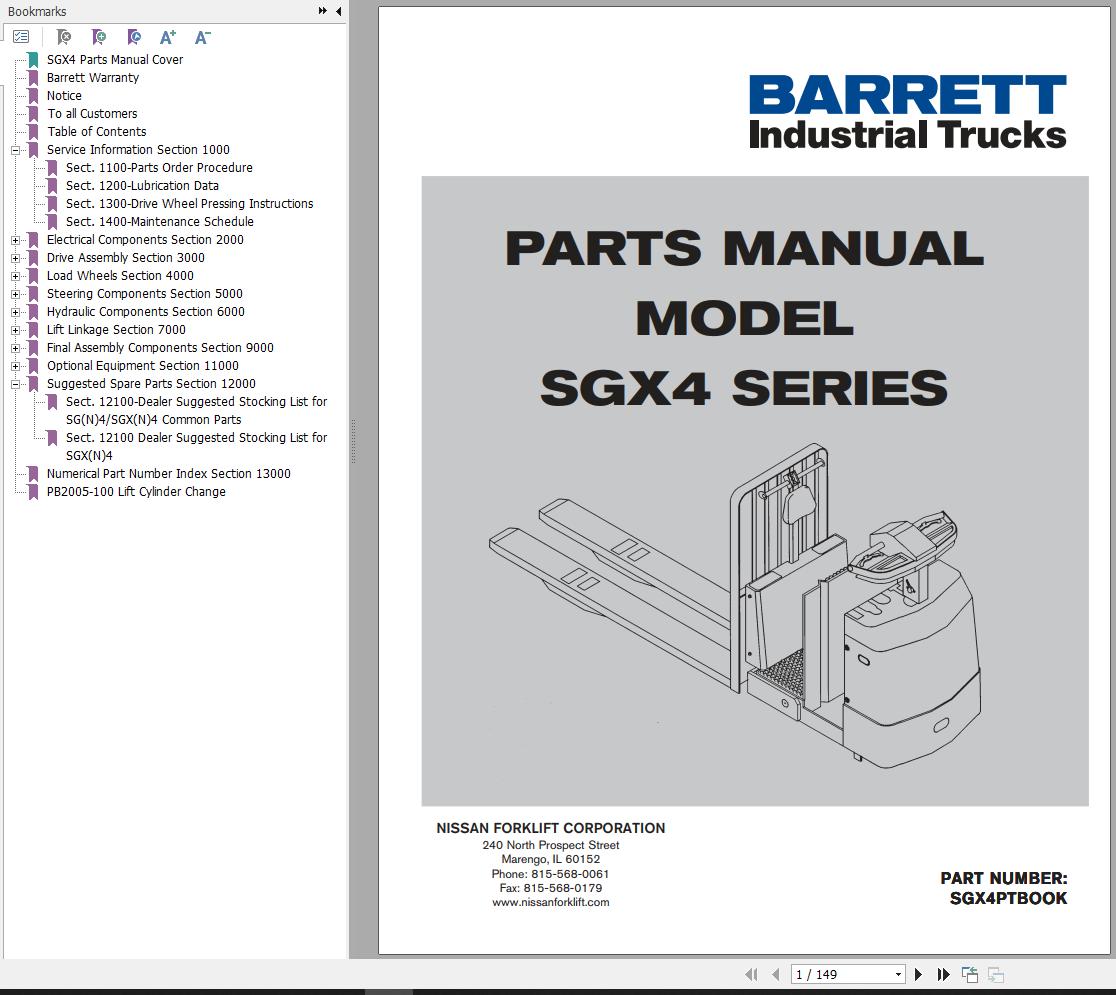Image resolution: width=1116 pixels, height=995 pixels.
Task: Decrease bookmark text size with A-
Action: click(x=202, y=37)
